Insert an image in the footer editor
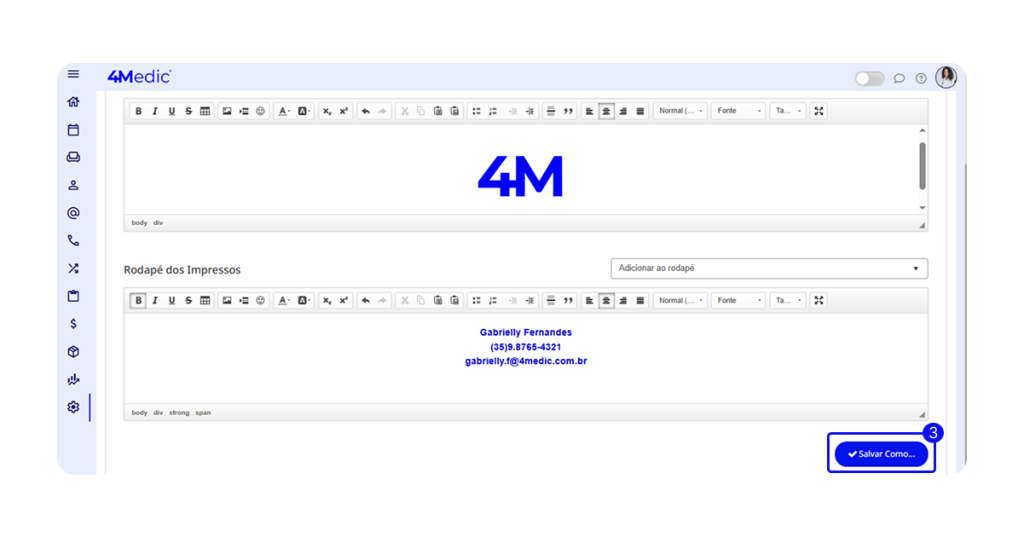The image size is (1024, 537). [x=227, y=300]
